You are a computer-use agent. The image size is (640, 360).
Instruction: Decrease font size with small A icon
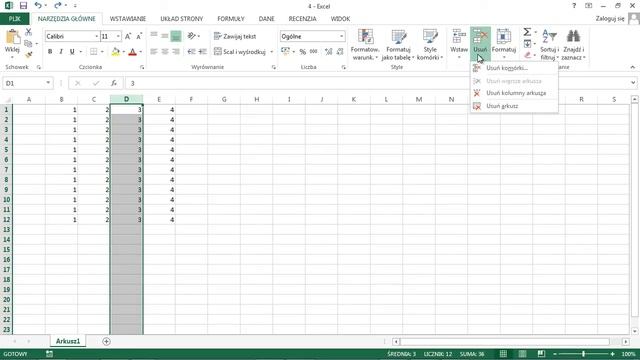click(x=139, y=36)
